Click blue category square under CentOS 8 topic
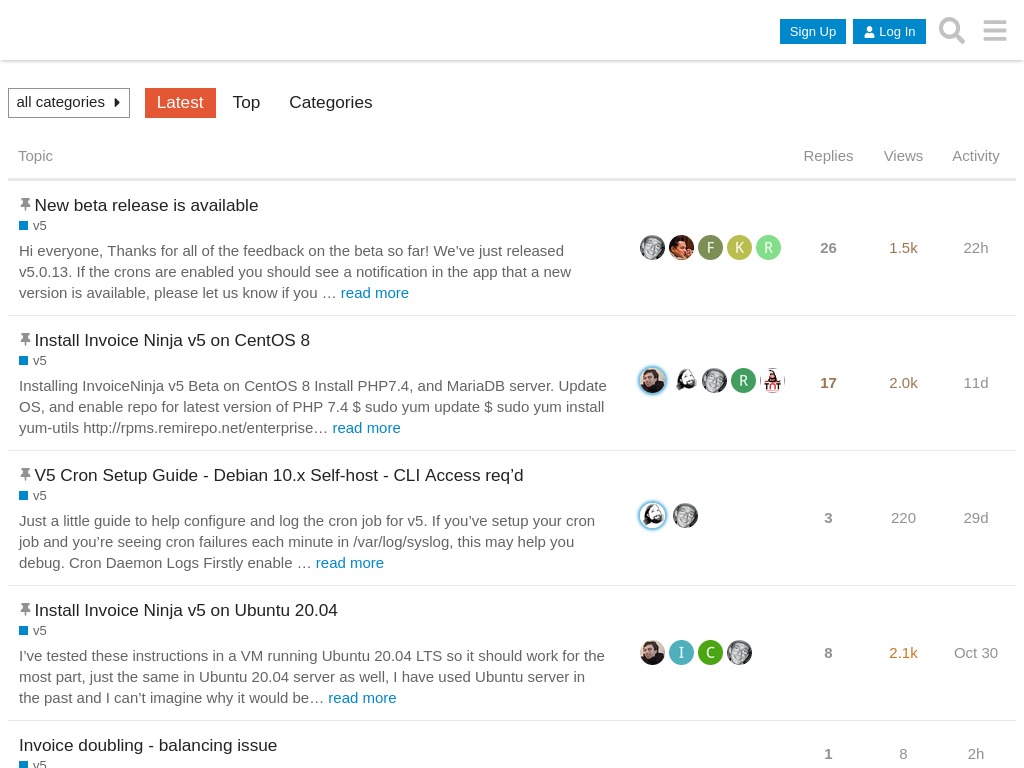1024x768 pixels. (24, 360)
